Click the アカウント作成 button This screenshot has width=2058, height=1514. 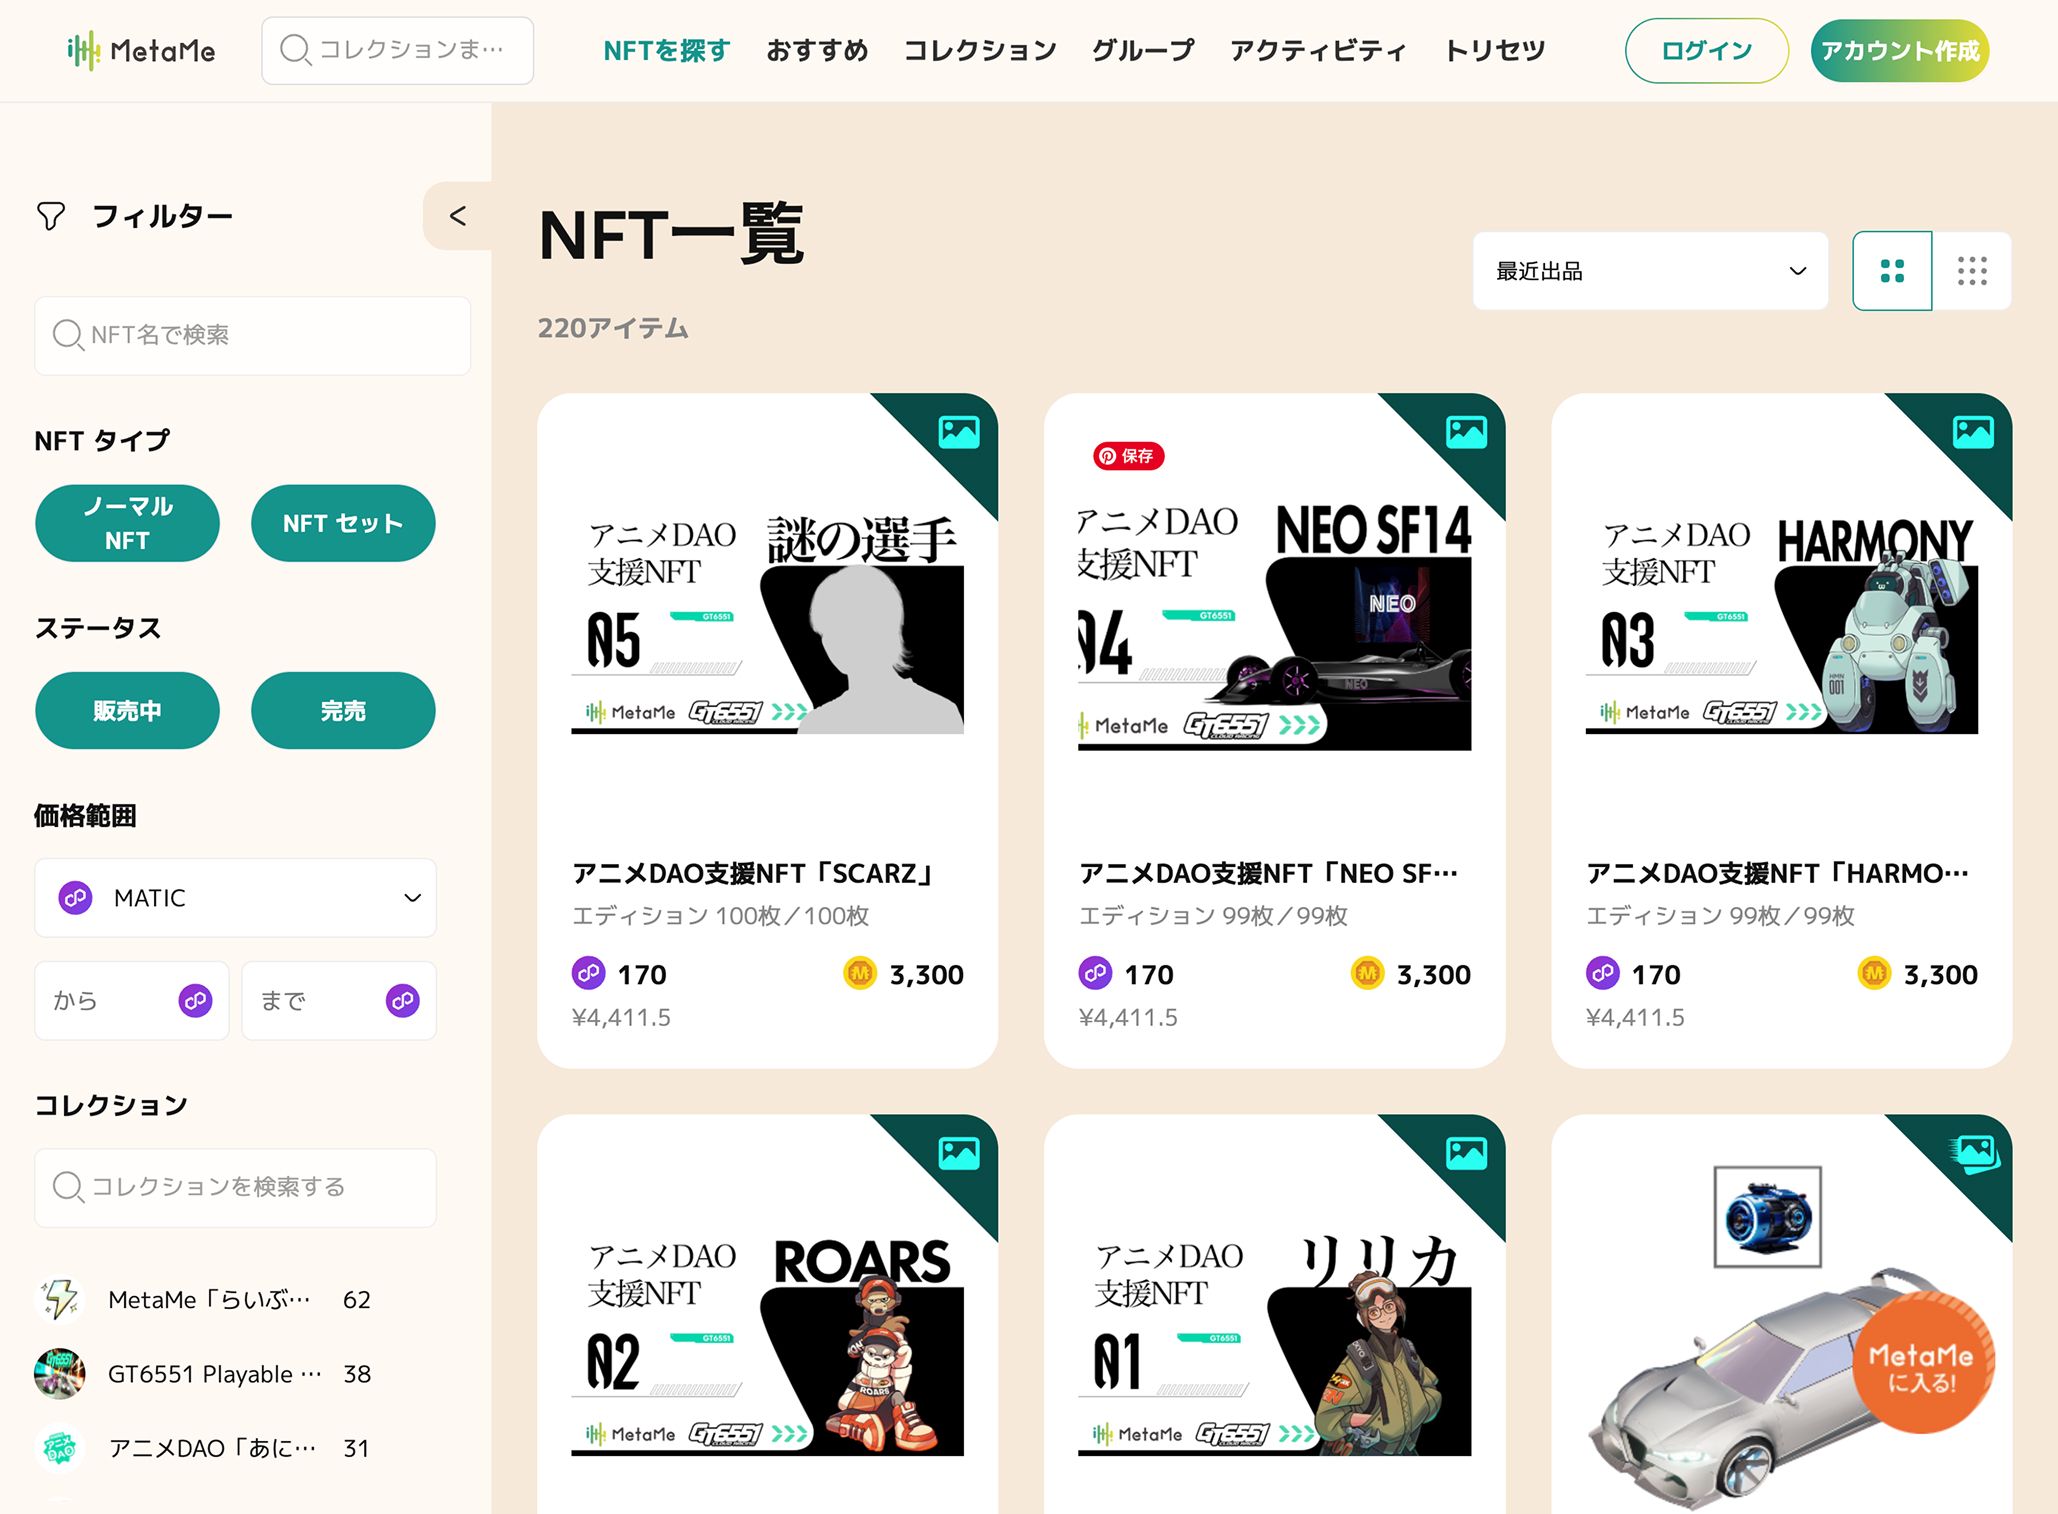[x=1900, y=51]
